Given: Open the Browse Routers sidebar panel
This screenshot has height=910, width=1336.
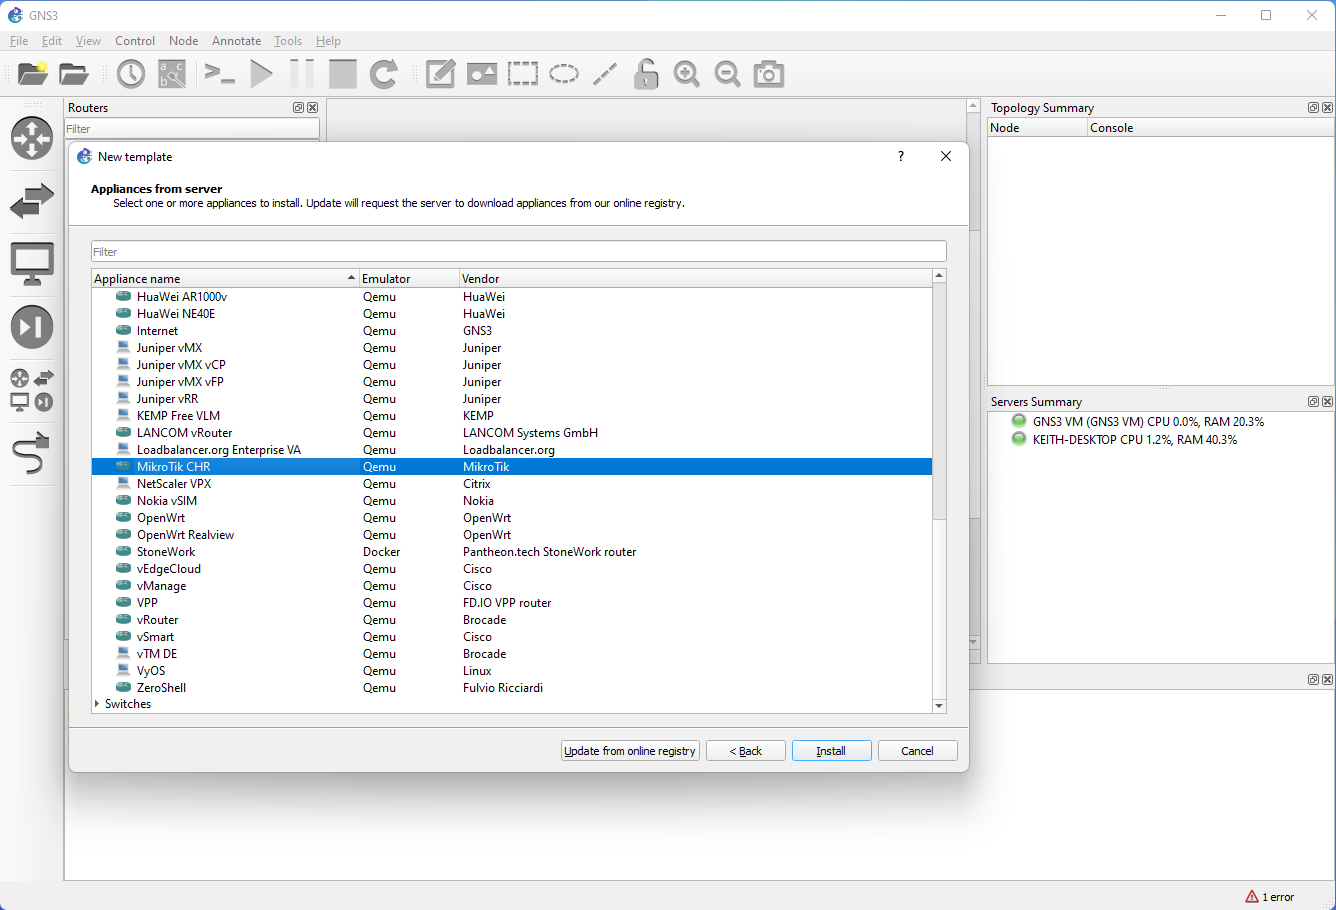Looking at the screenshot, I should coord(32,139).
